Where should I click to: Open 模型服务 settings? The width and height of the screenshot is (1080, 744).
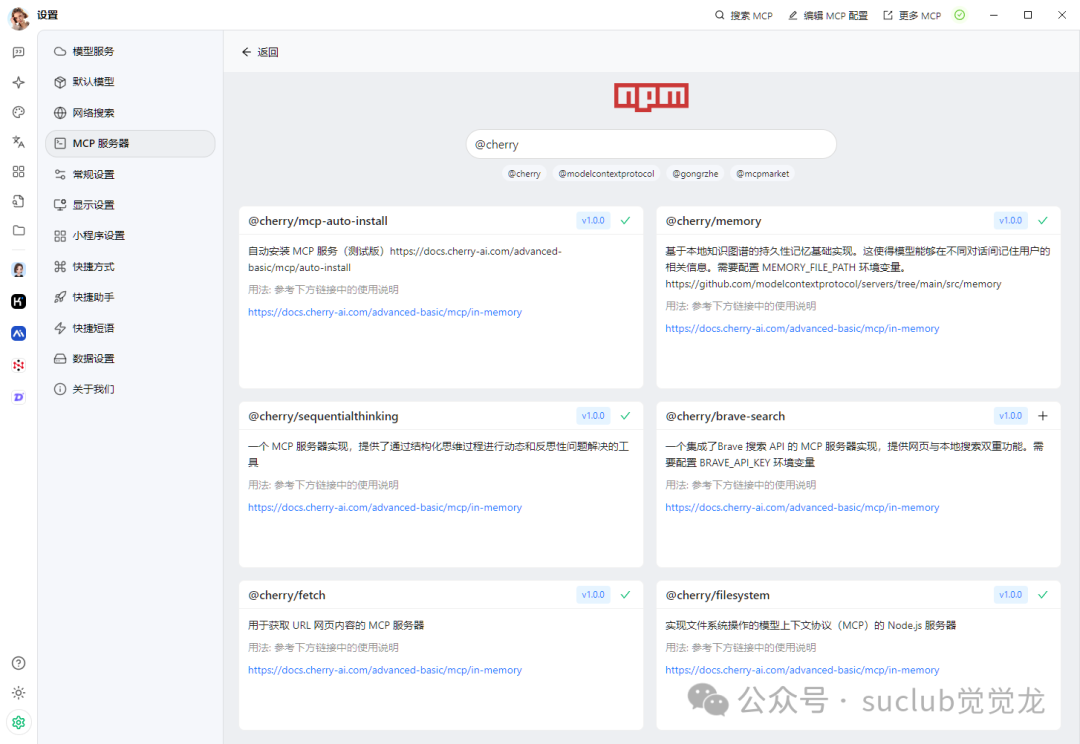(130, 52)
